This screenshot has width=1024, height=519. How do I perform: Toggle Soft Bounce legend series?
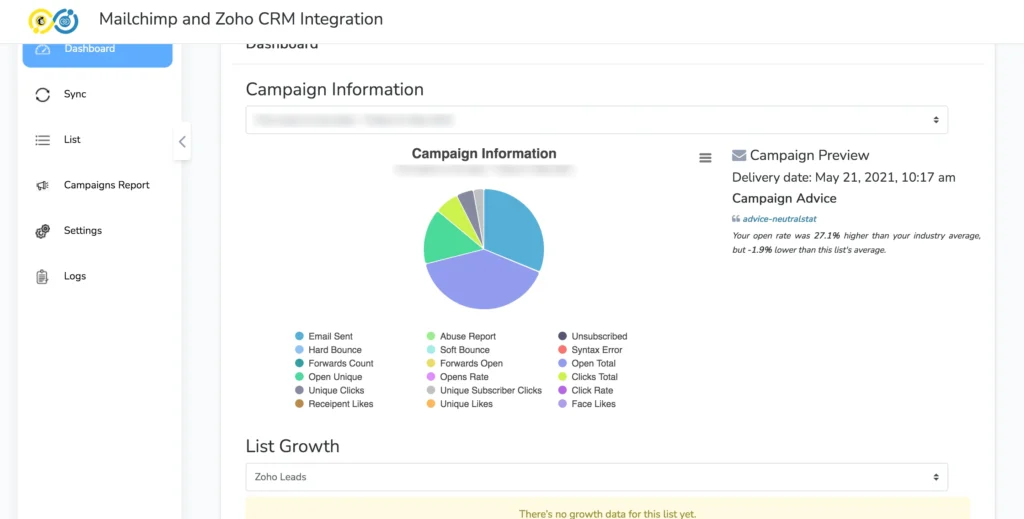[458, 350]
